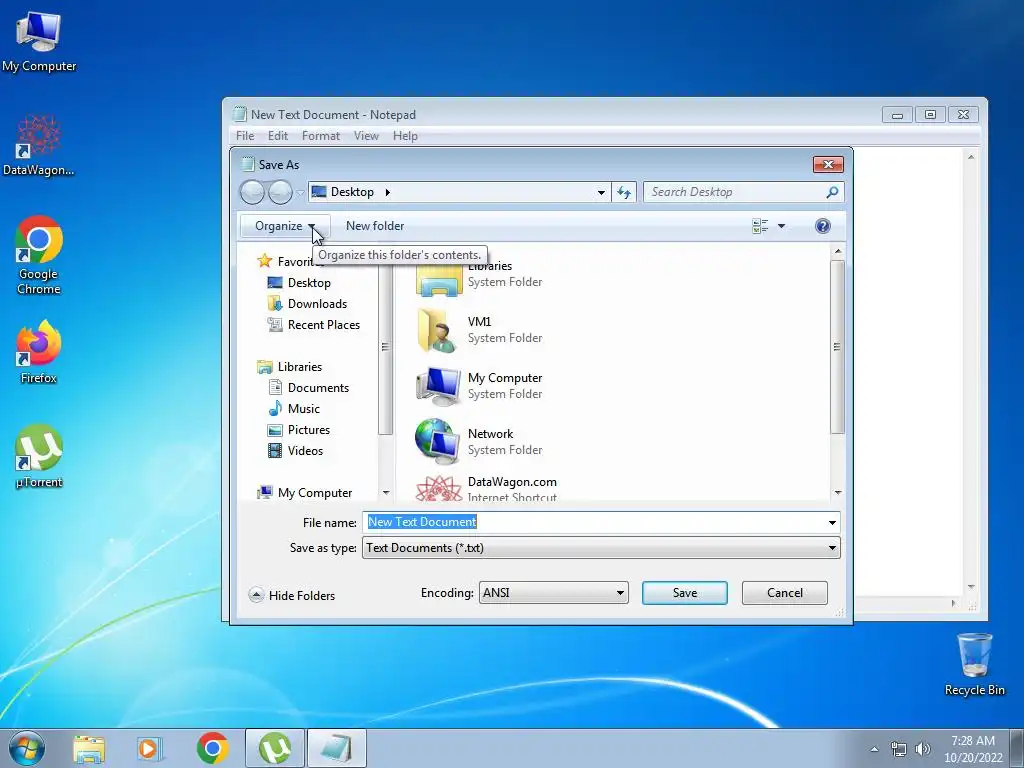Open the DataWagon desktop shortcut
The width and height of the screenshot is (1024, 768).
coord(39,145)
